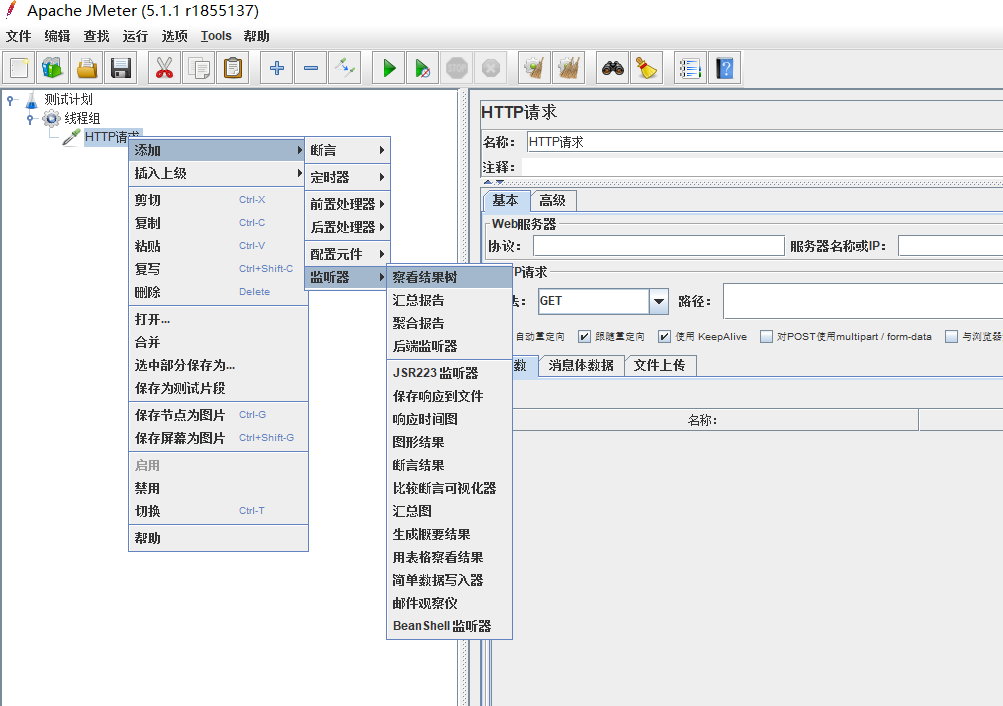Open the Help question mark icon

[725, 68]
